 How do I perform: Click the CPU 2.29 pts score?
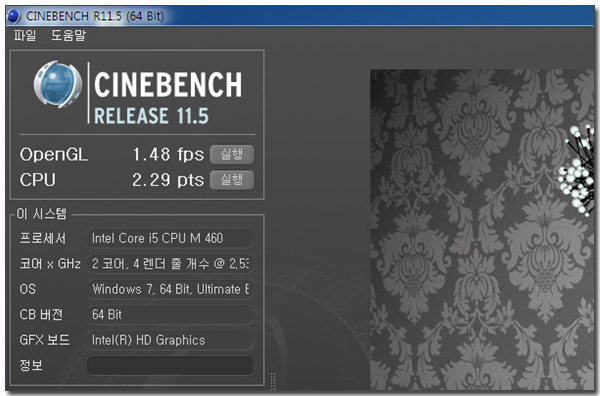tap(168, 180)
